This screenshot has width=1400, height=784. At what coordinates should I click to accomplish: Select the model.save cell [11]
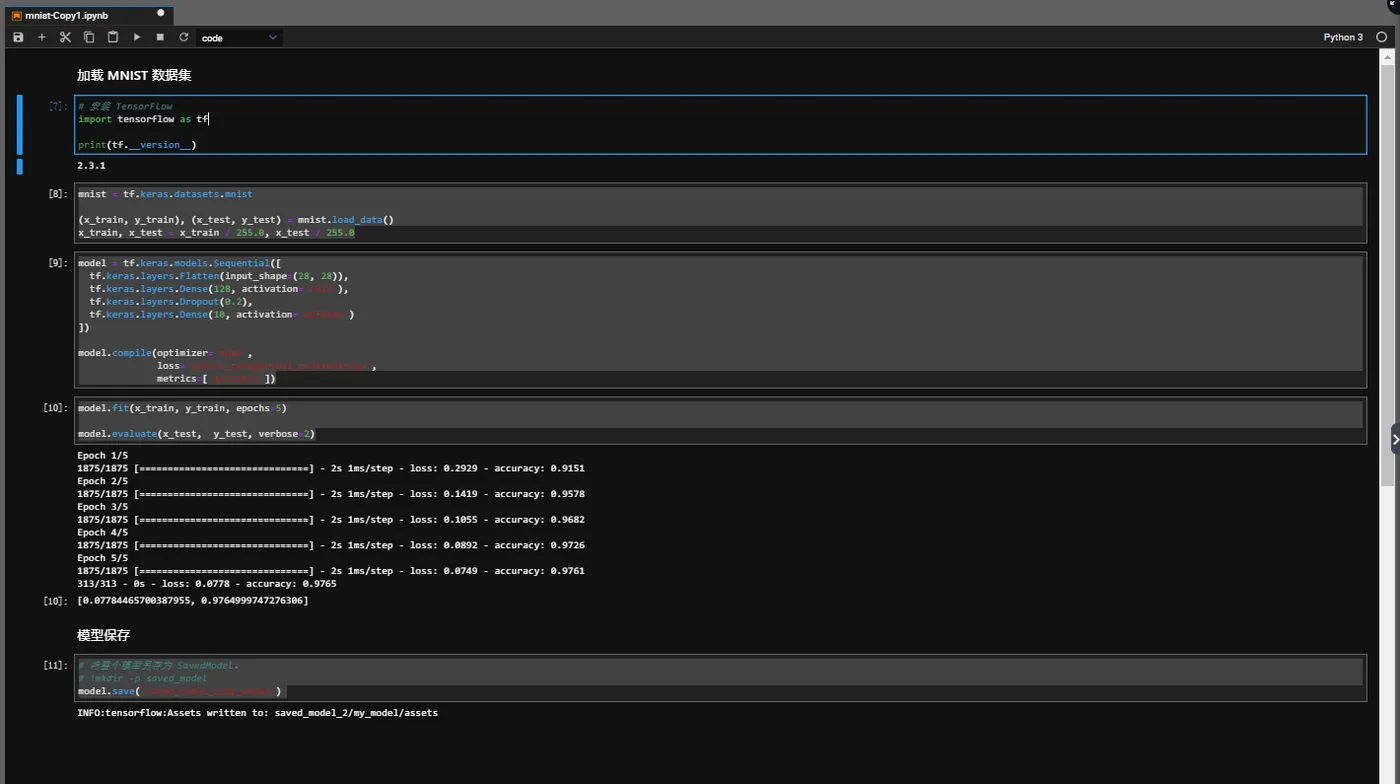point(720,678)
